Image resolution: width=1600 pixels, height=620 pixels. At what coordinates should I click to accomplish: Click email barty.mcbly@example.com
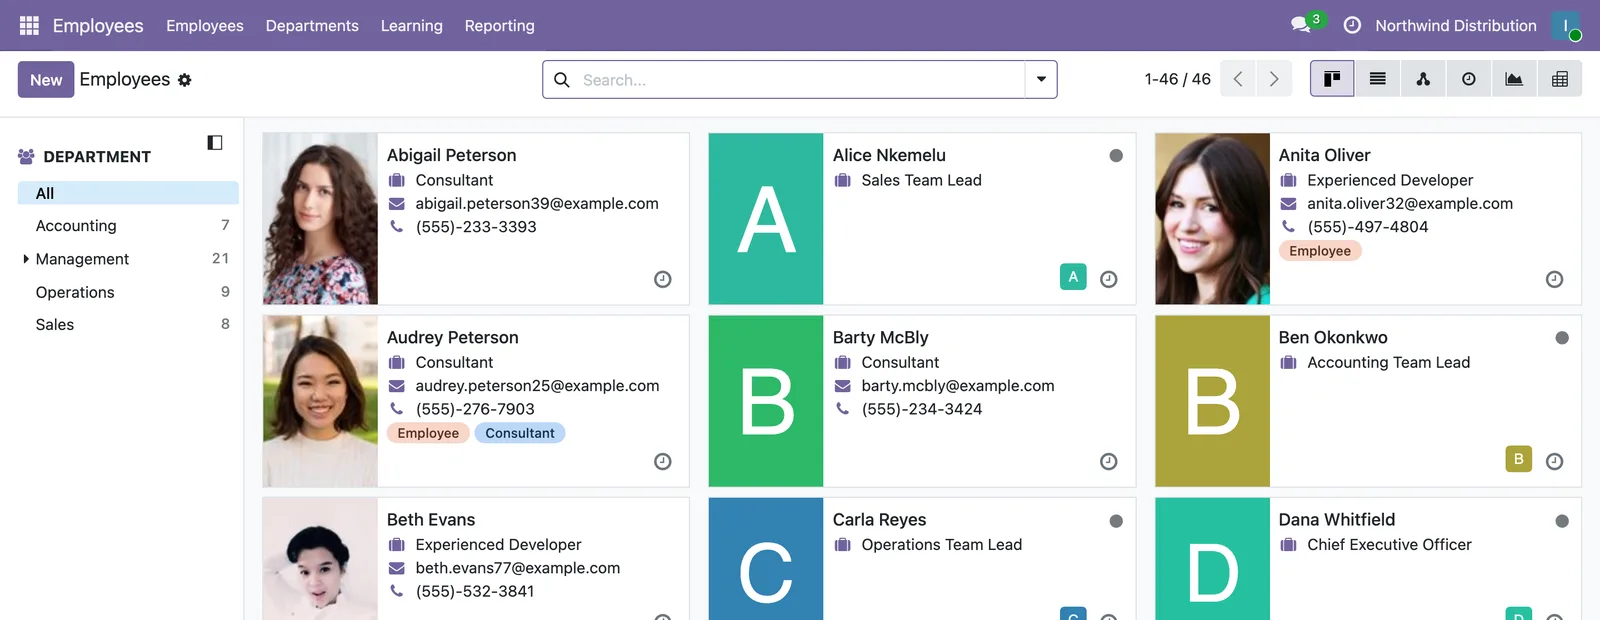(958, 386)
